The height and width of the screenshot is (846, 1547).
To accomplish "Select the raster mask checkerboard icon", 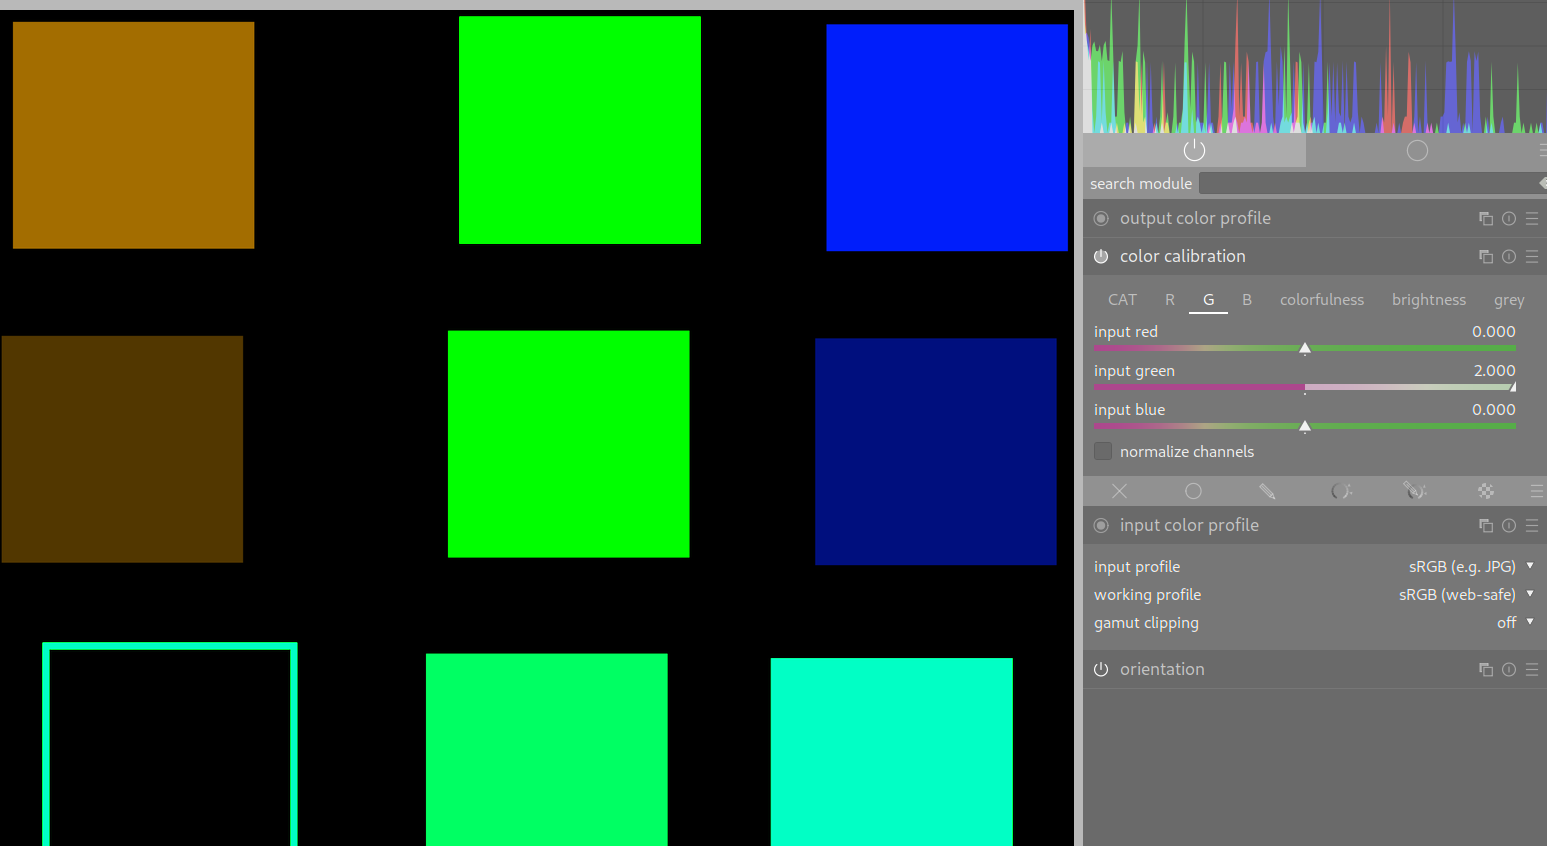I will click(x=1486, y=491).
